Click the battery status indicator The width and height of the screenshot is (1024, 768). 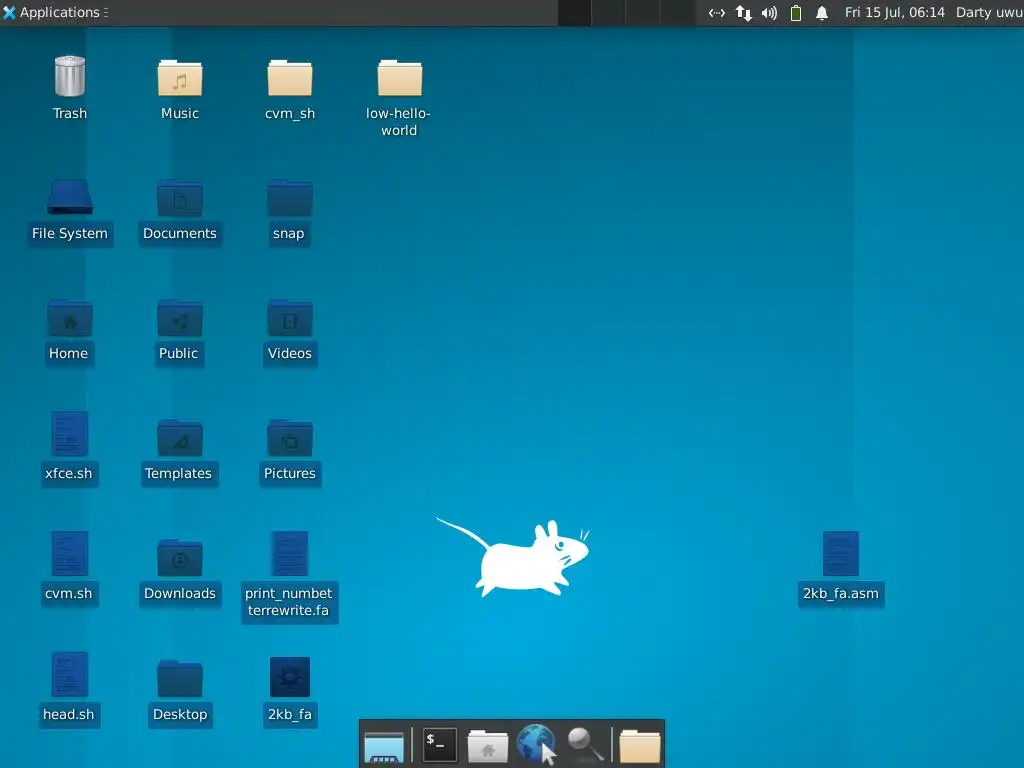point(795,12)
